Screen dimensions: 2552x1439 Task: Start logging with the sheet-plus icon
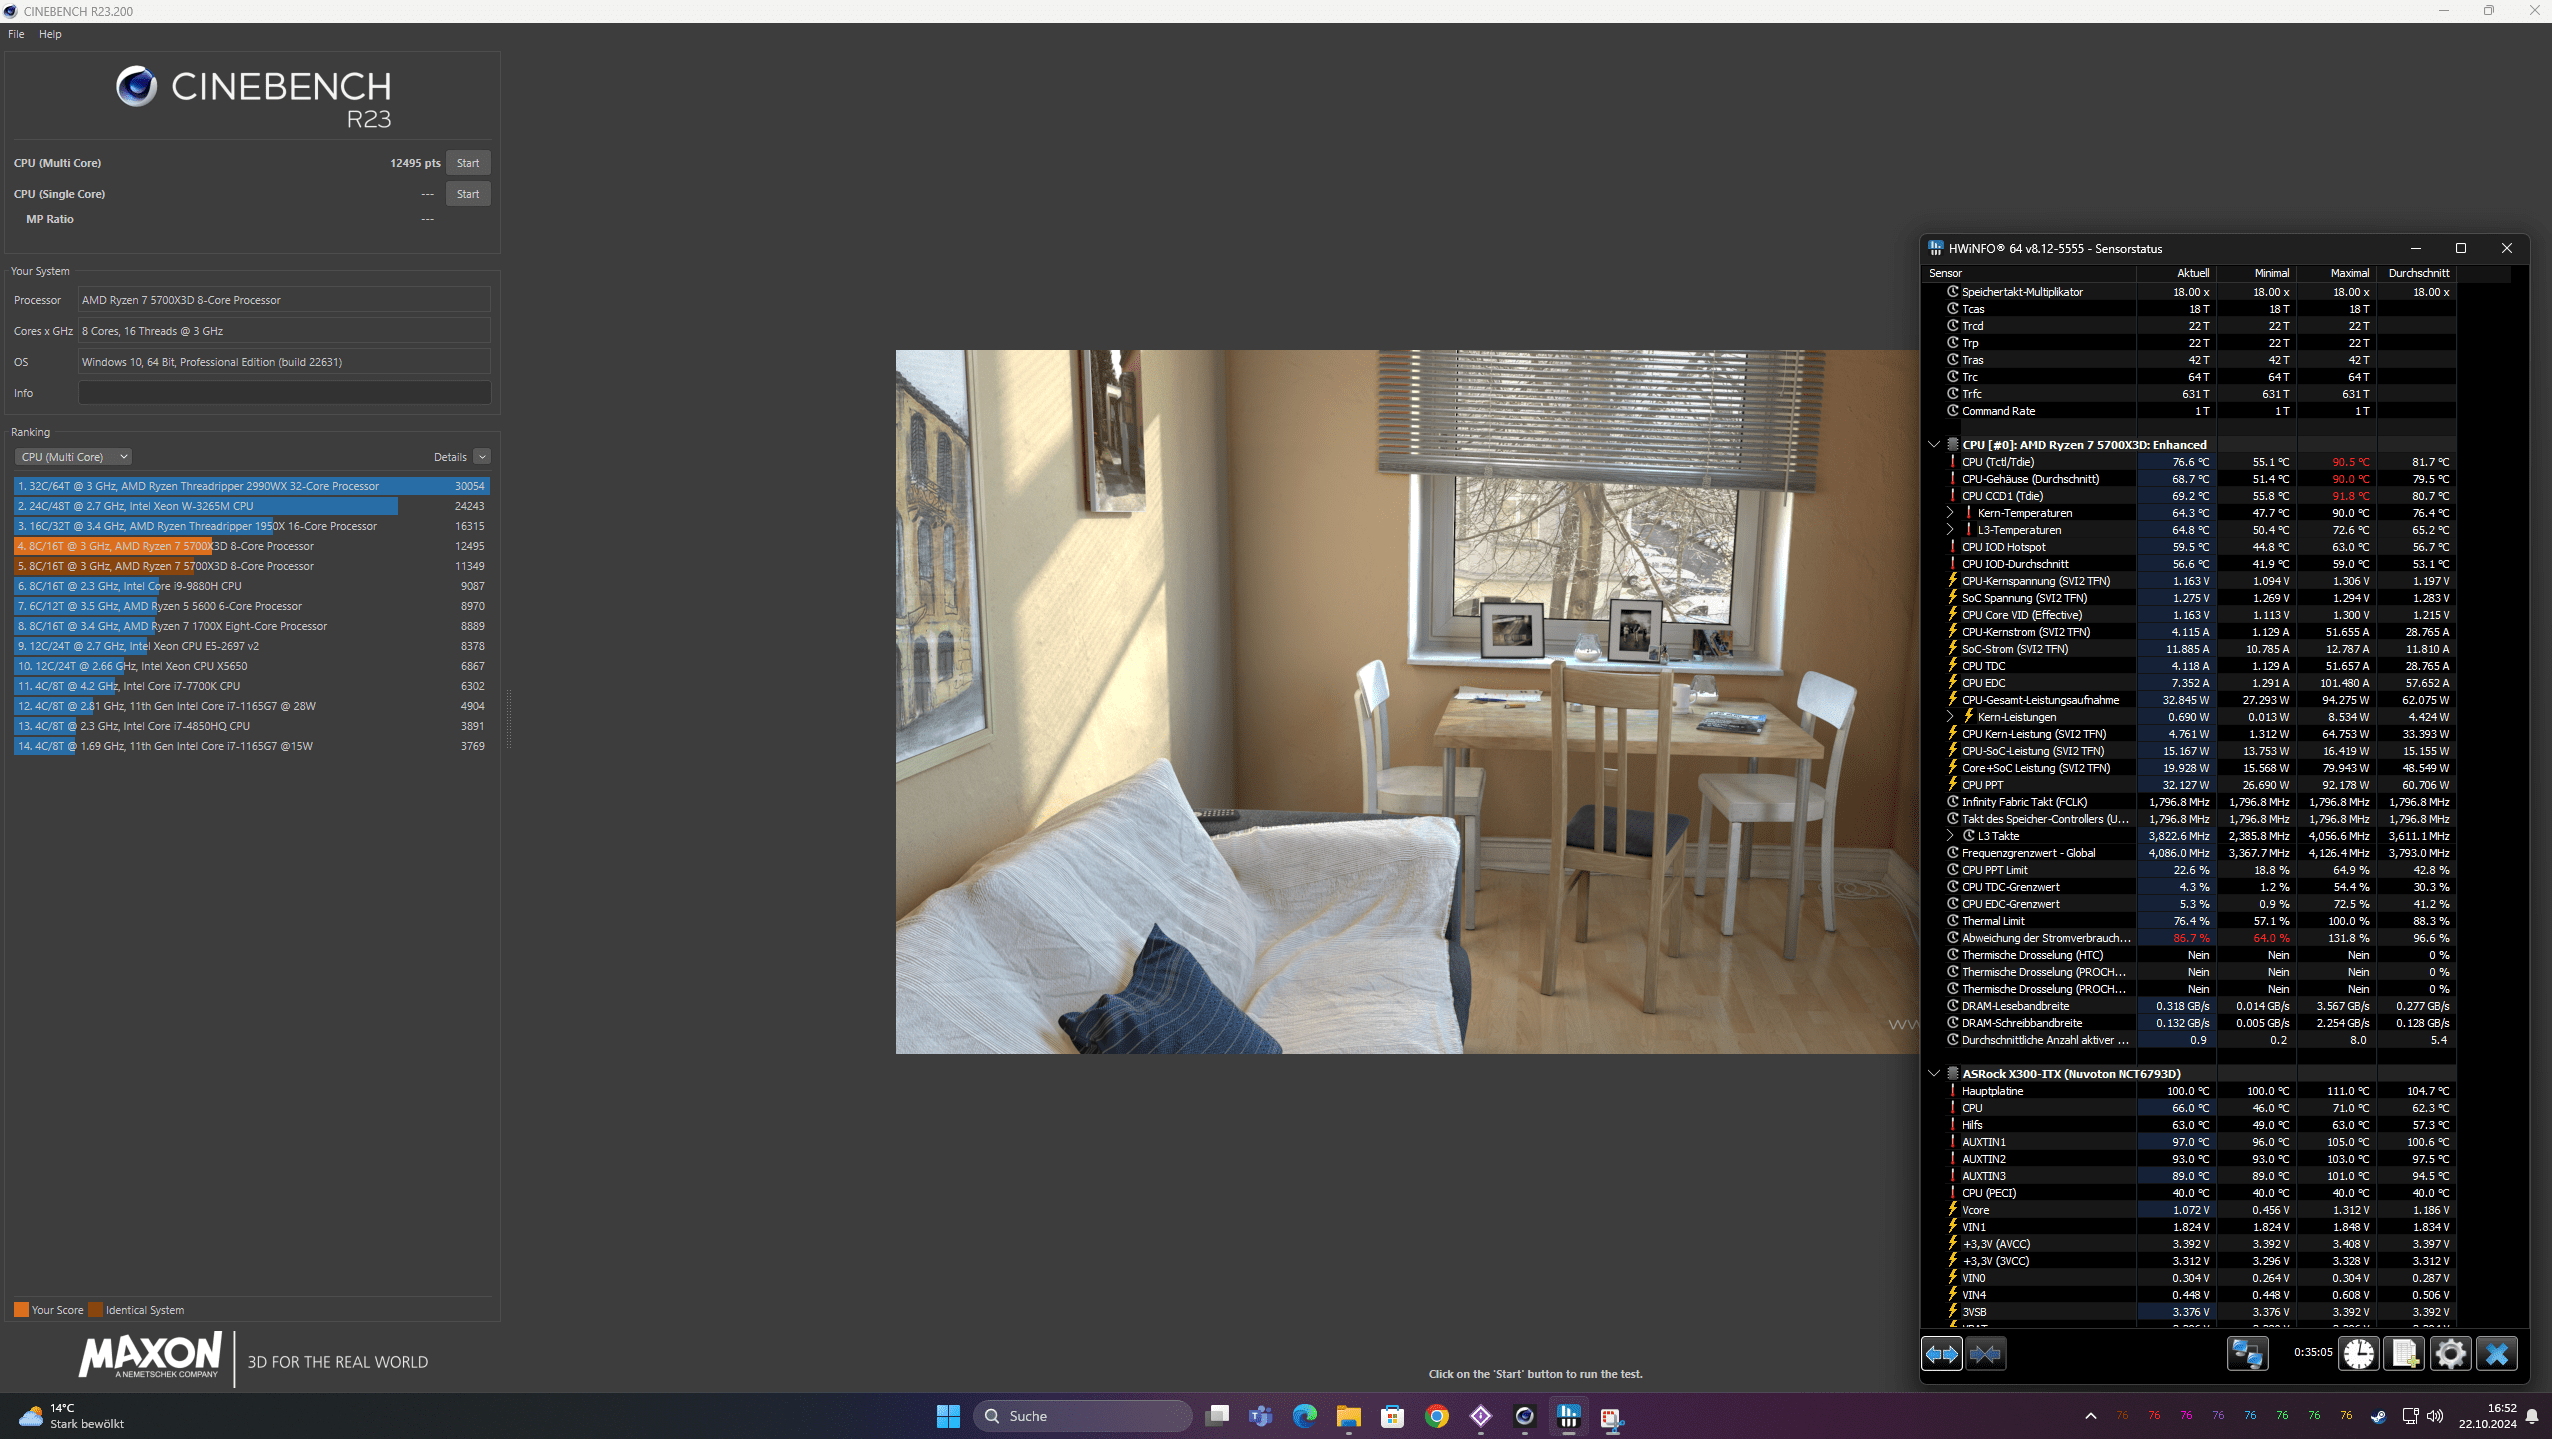coord(2404,1354)
